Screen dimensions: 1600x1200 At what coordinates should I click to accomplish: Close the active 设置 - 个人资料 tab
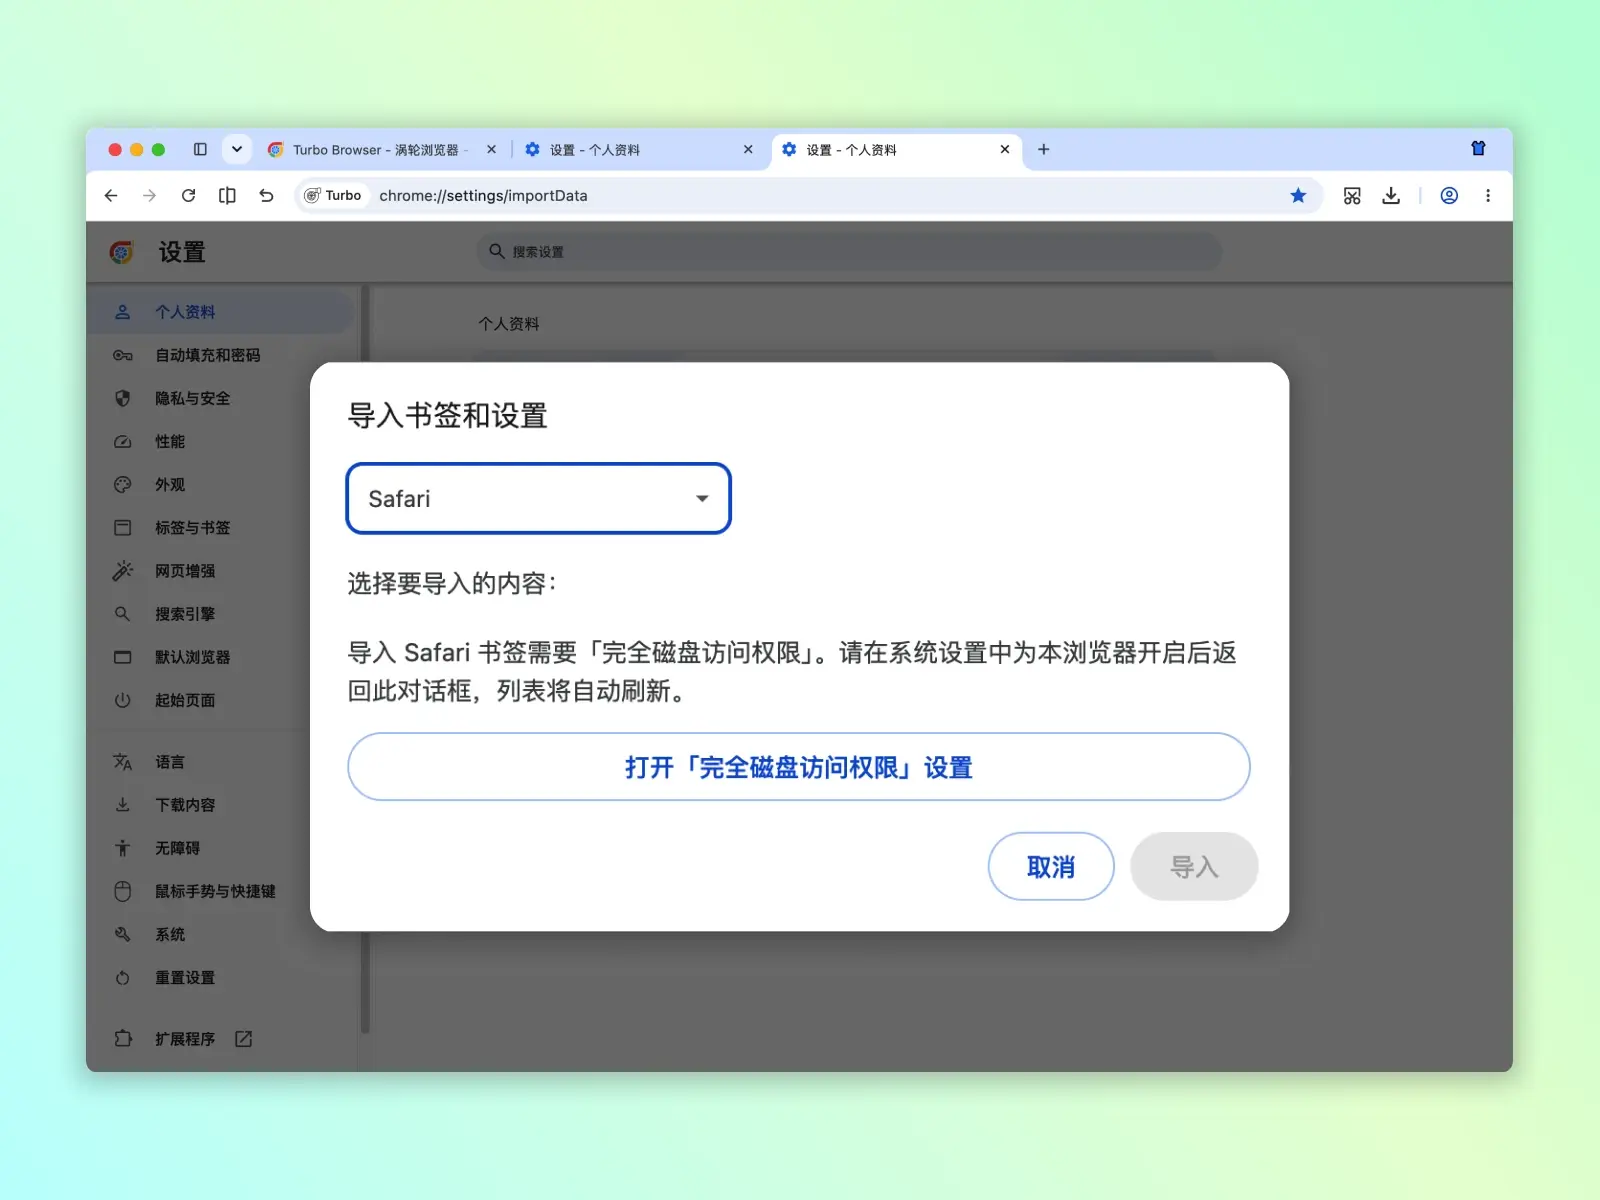[1005, 149]
